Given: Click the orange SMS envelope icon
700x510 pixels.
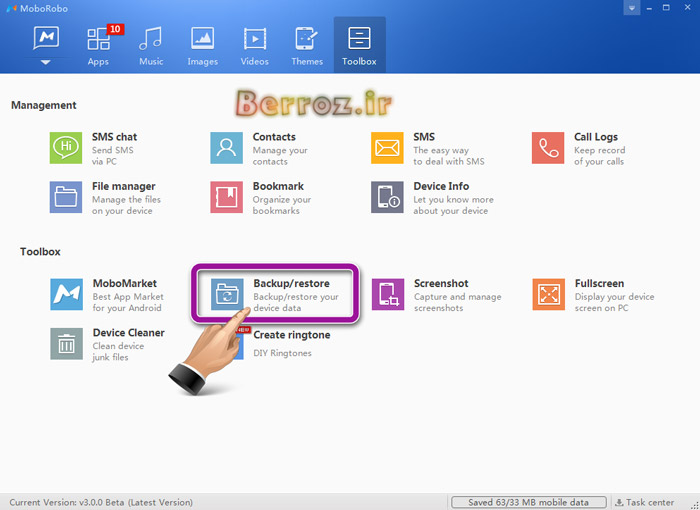Looking at the screenshot, I should [387, 148].
